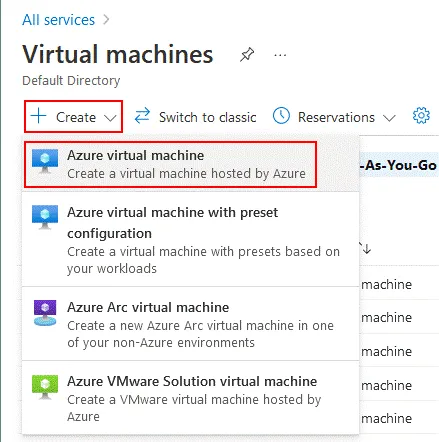
Task: Choose Azure Arc virtual machine option
Action: tap(190, 324)
